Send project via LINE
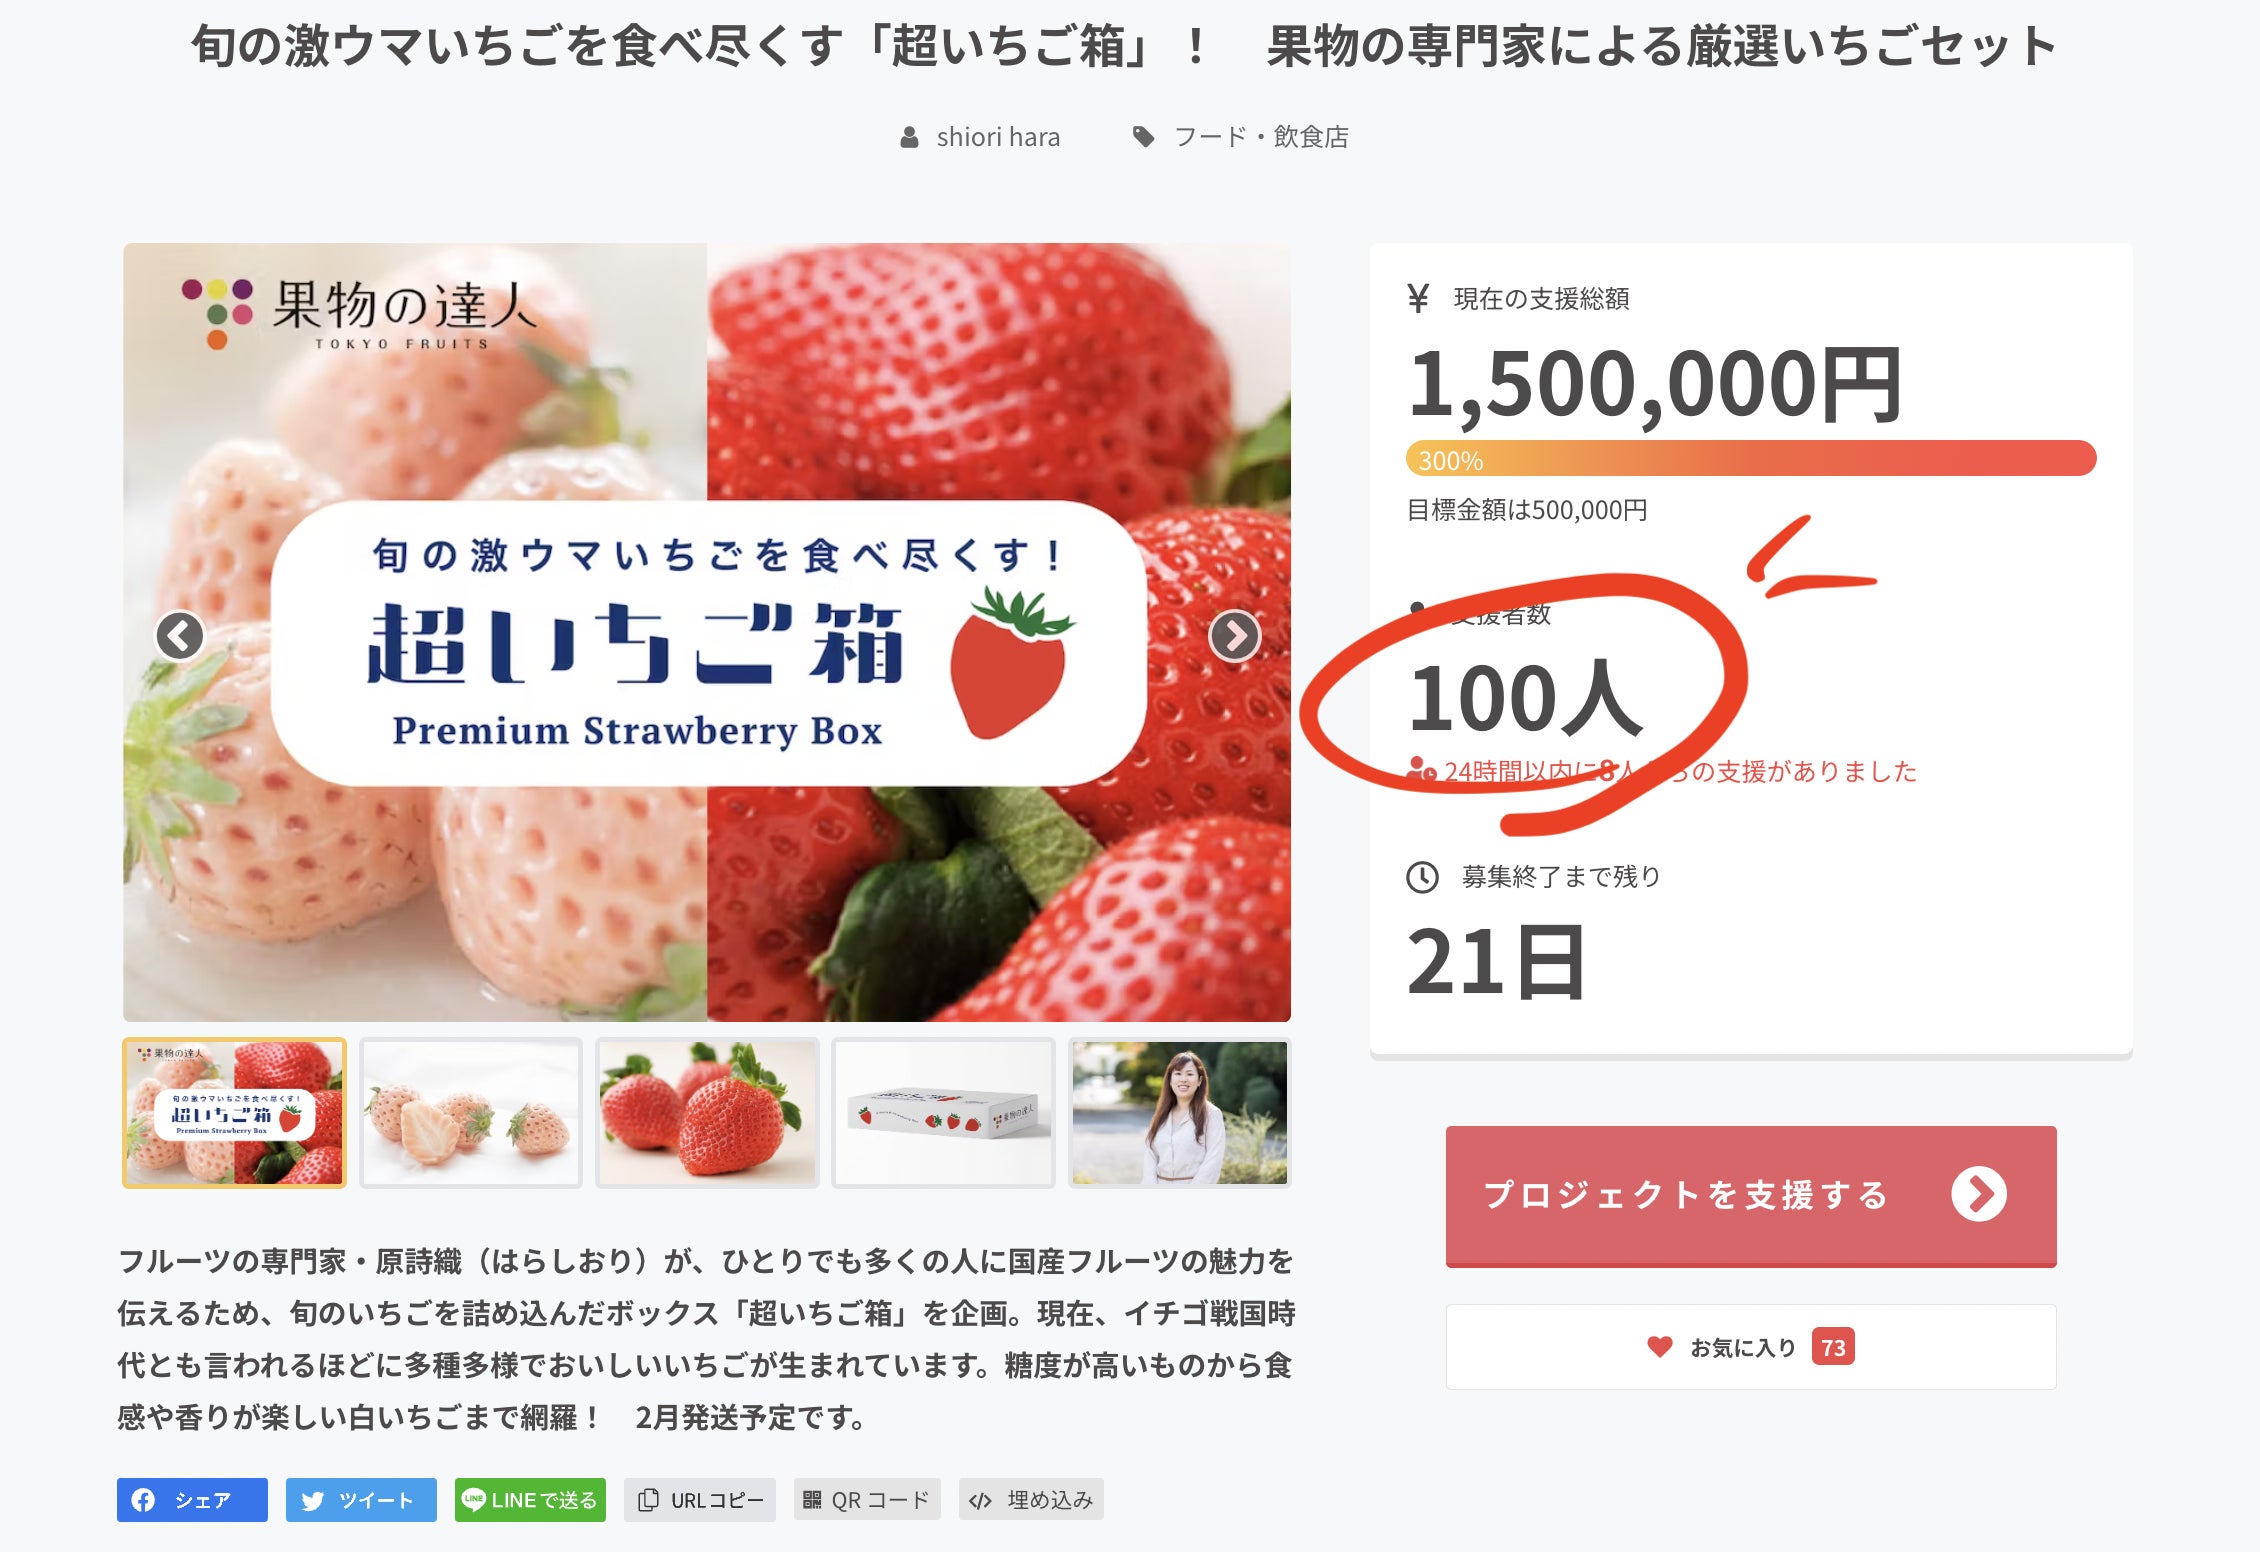 (530, 1500)
